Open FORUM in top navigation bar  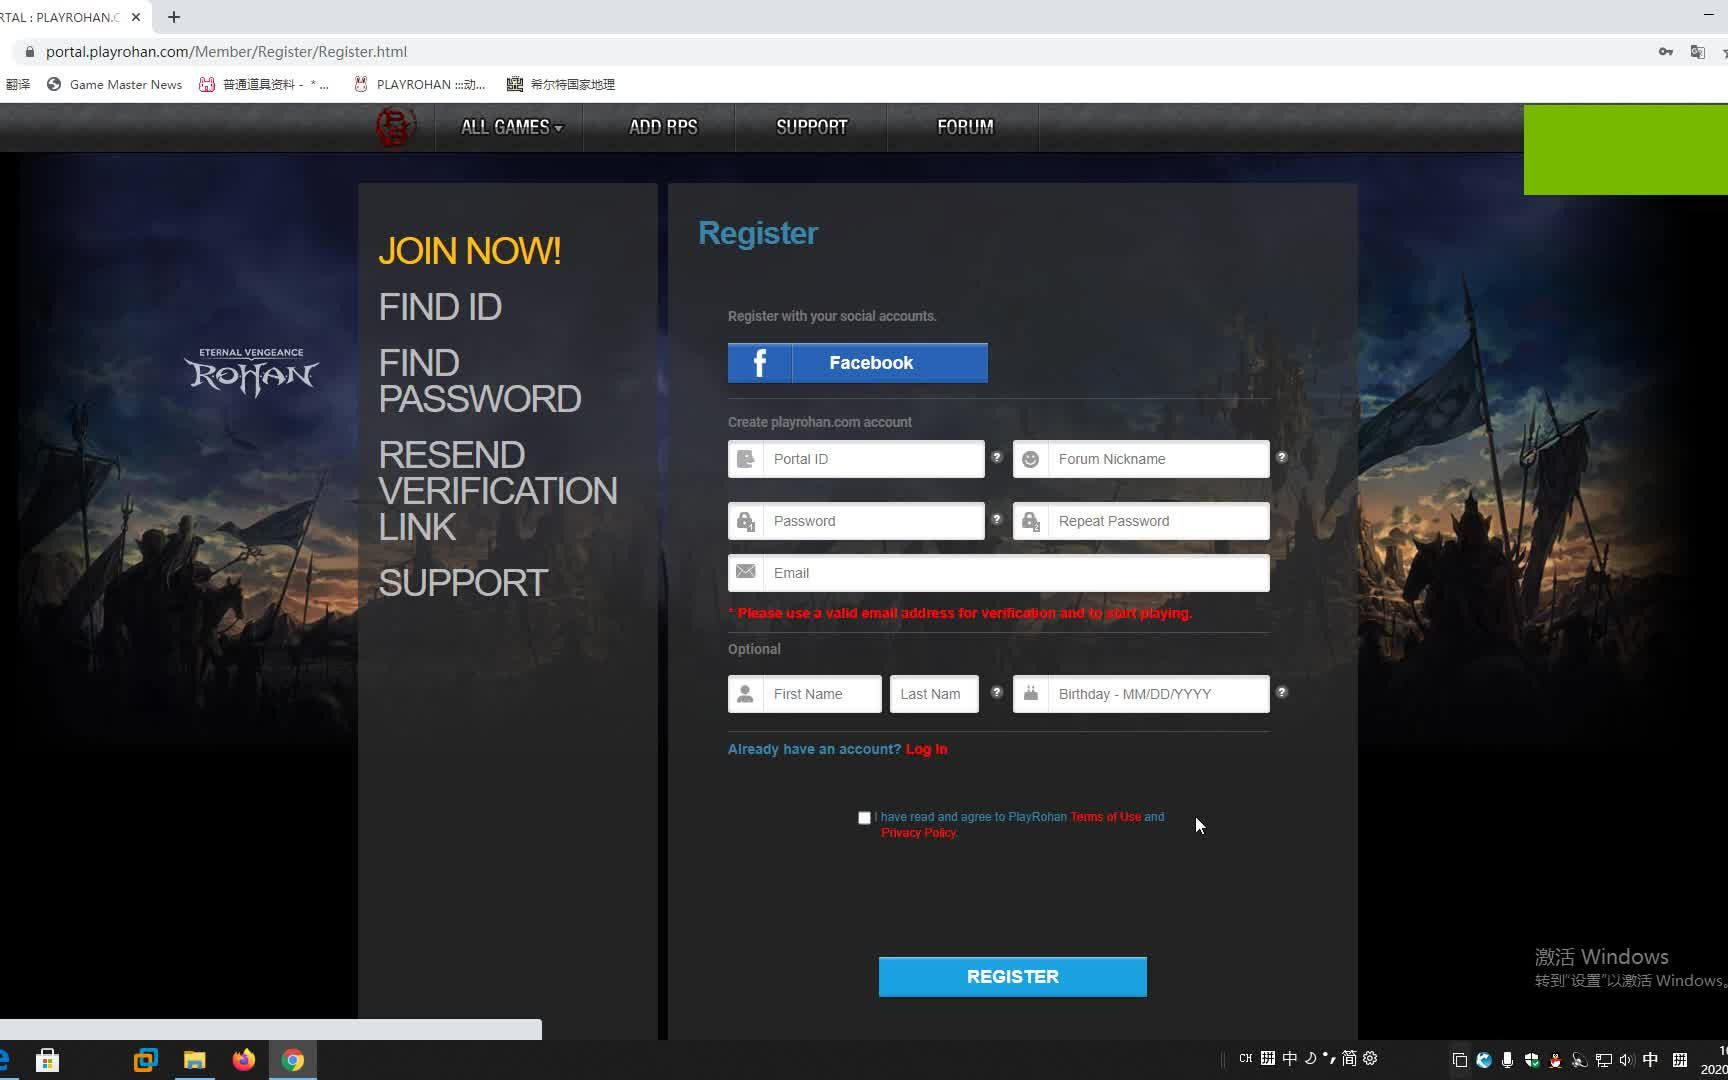coord(965,127)
